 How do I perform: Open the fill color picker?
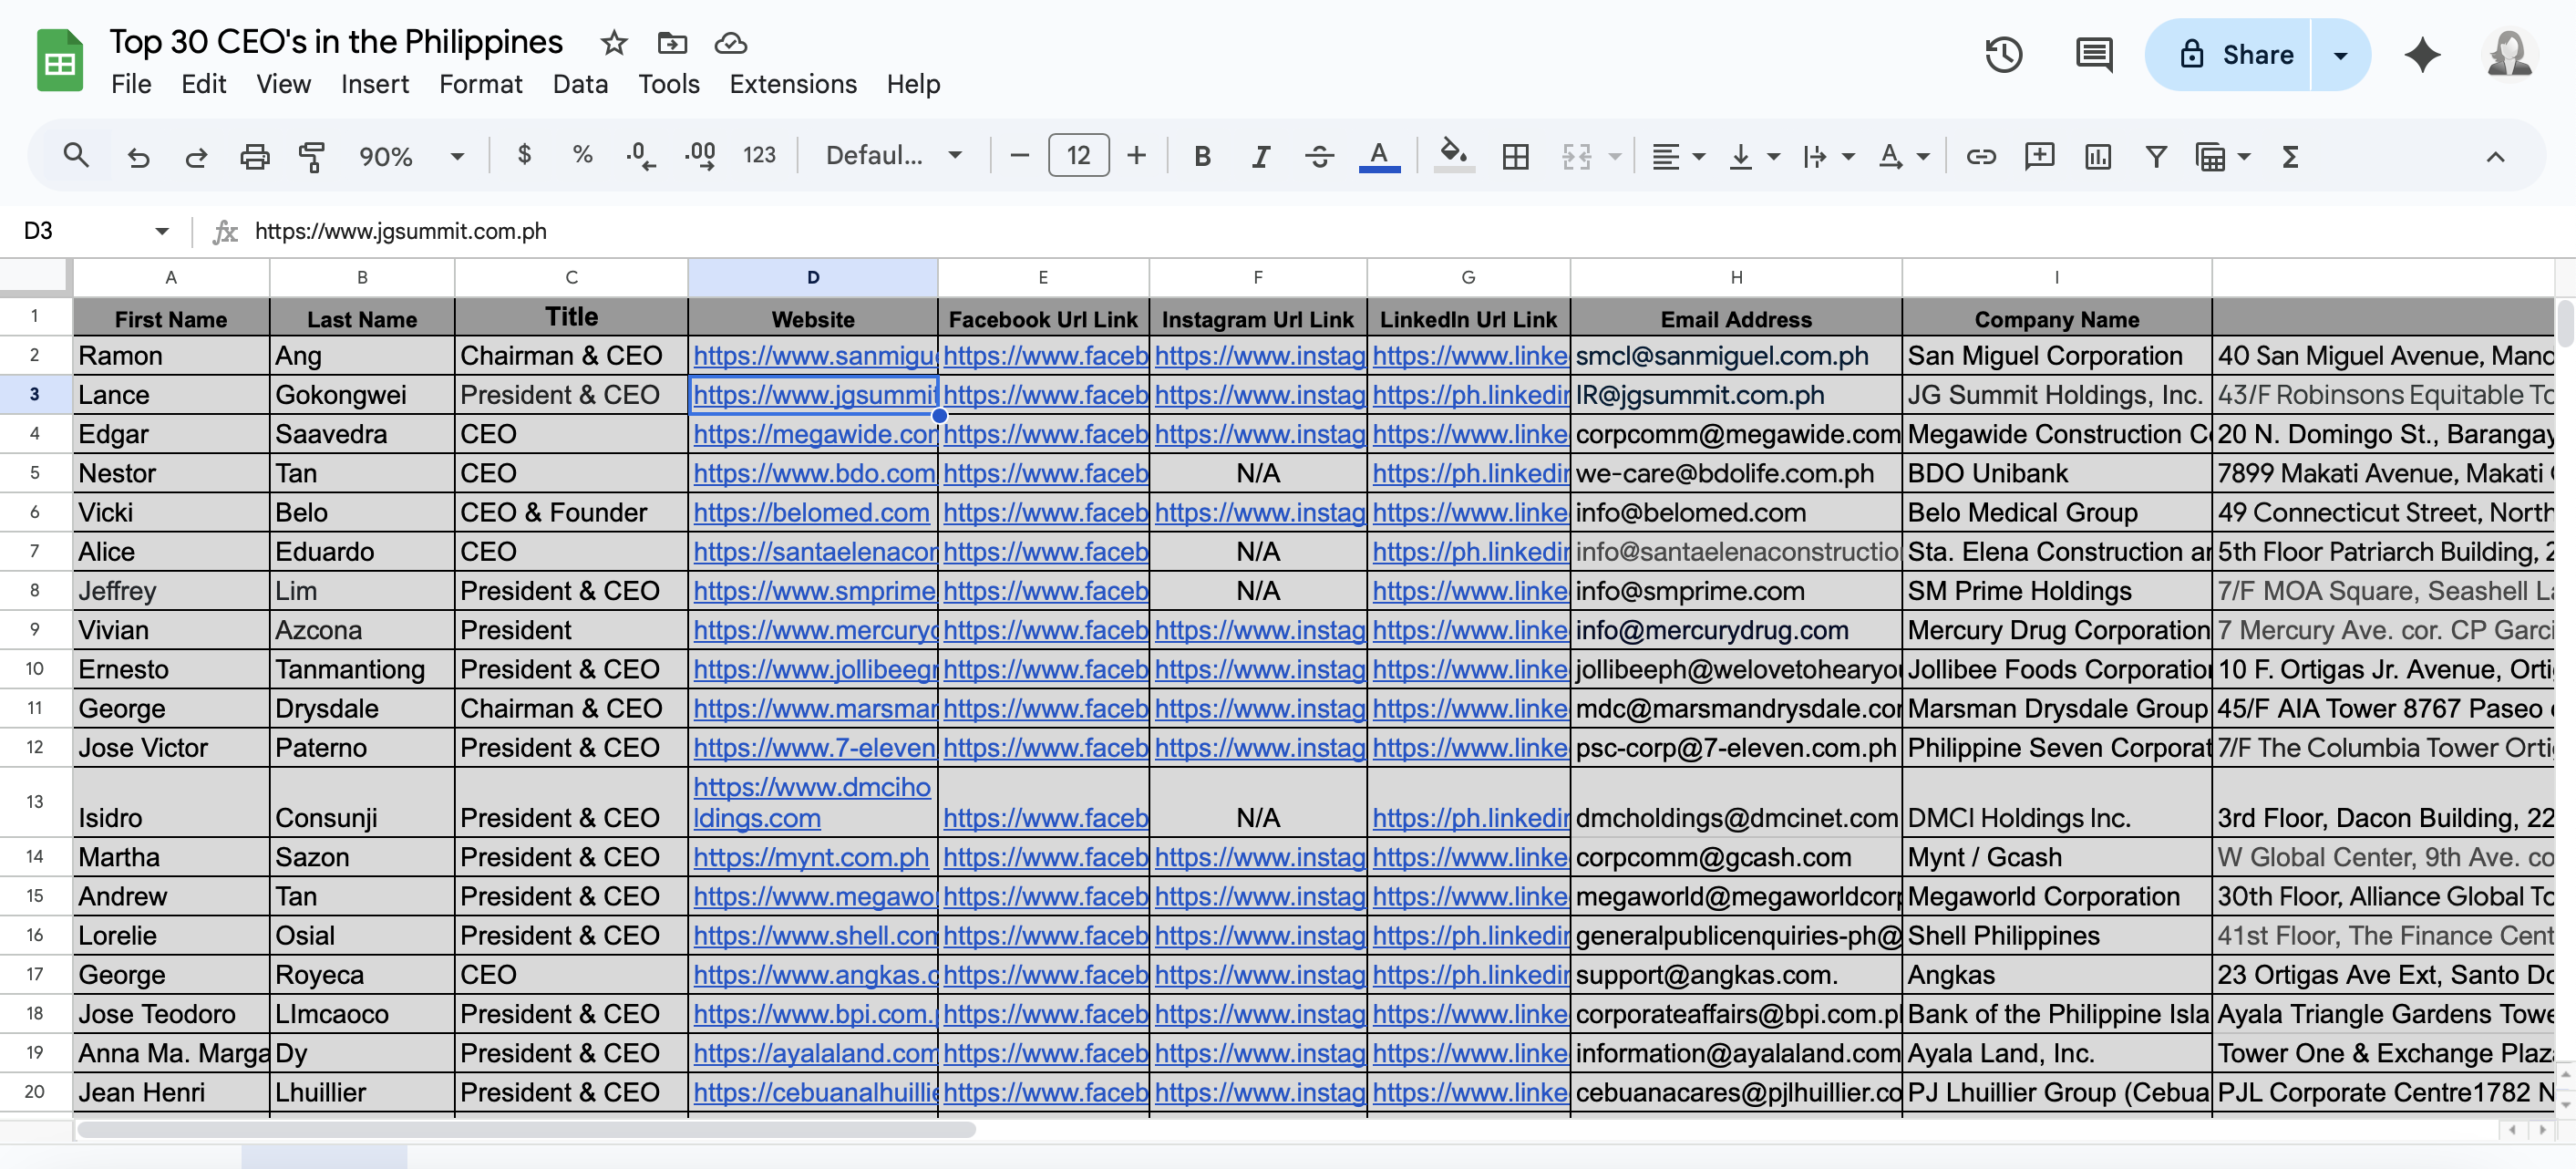tap(1453, 156)
